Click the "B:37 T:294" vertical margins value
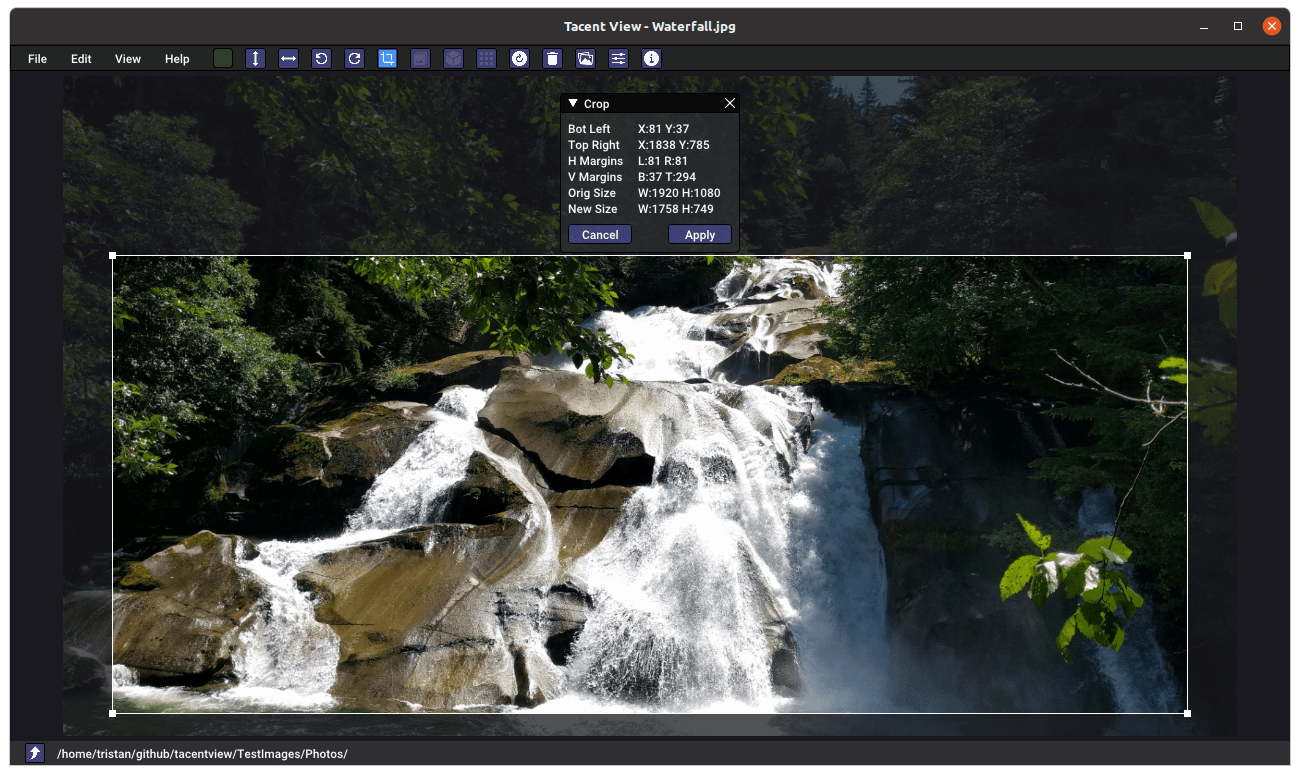1300x775 pixels. coord(667,177)
